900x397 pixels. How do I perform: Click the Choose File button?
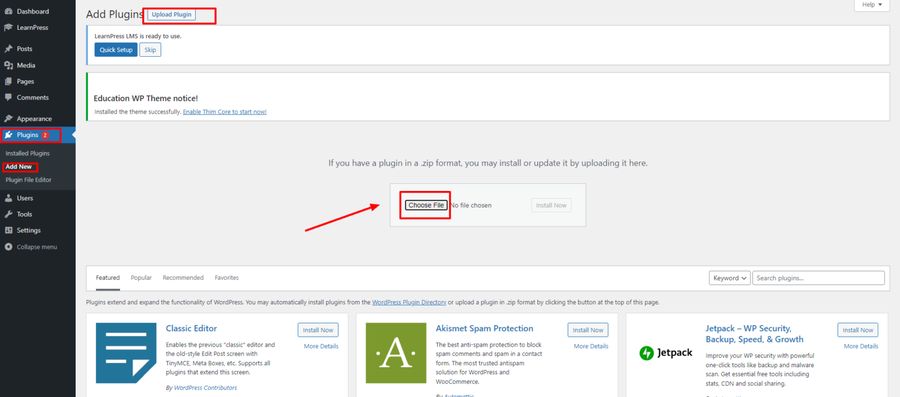(426, 205)
